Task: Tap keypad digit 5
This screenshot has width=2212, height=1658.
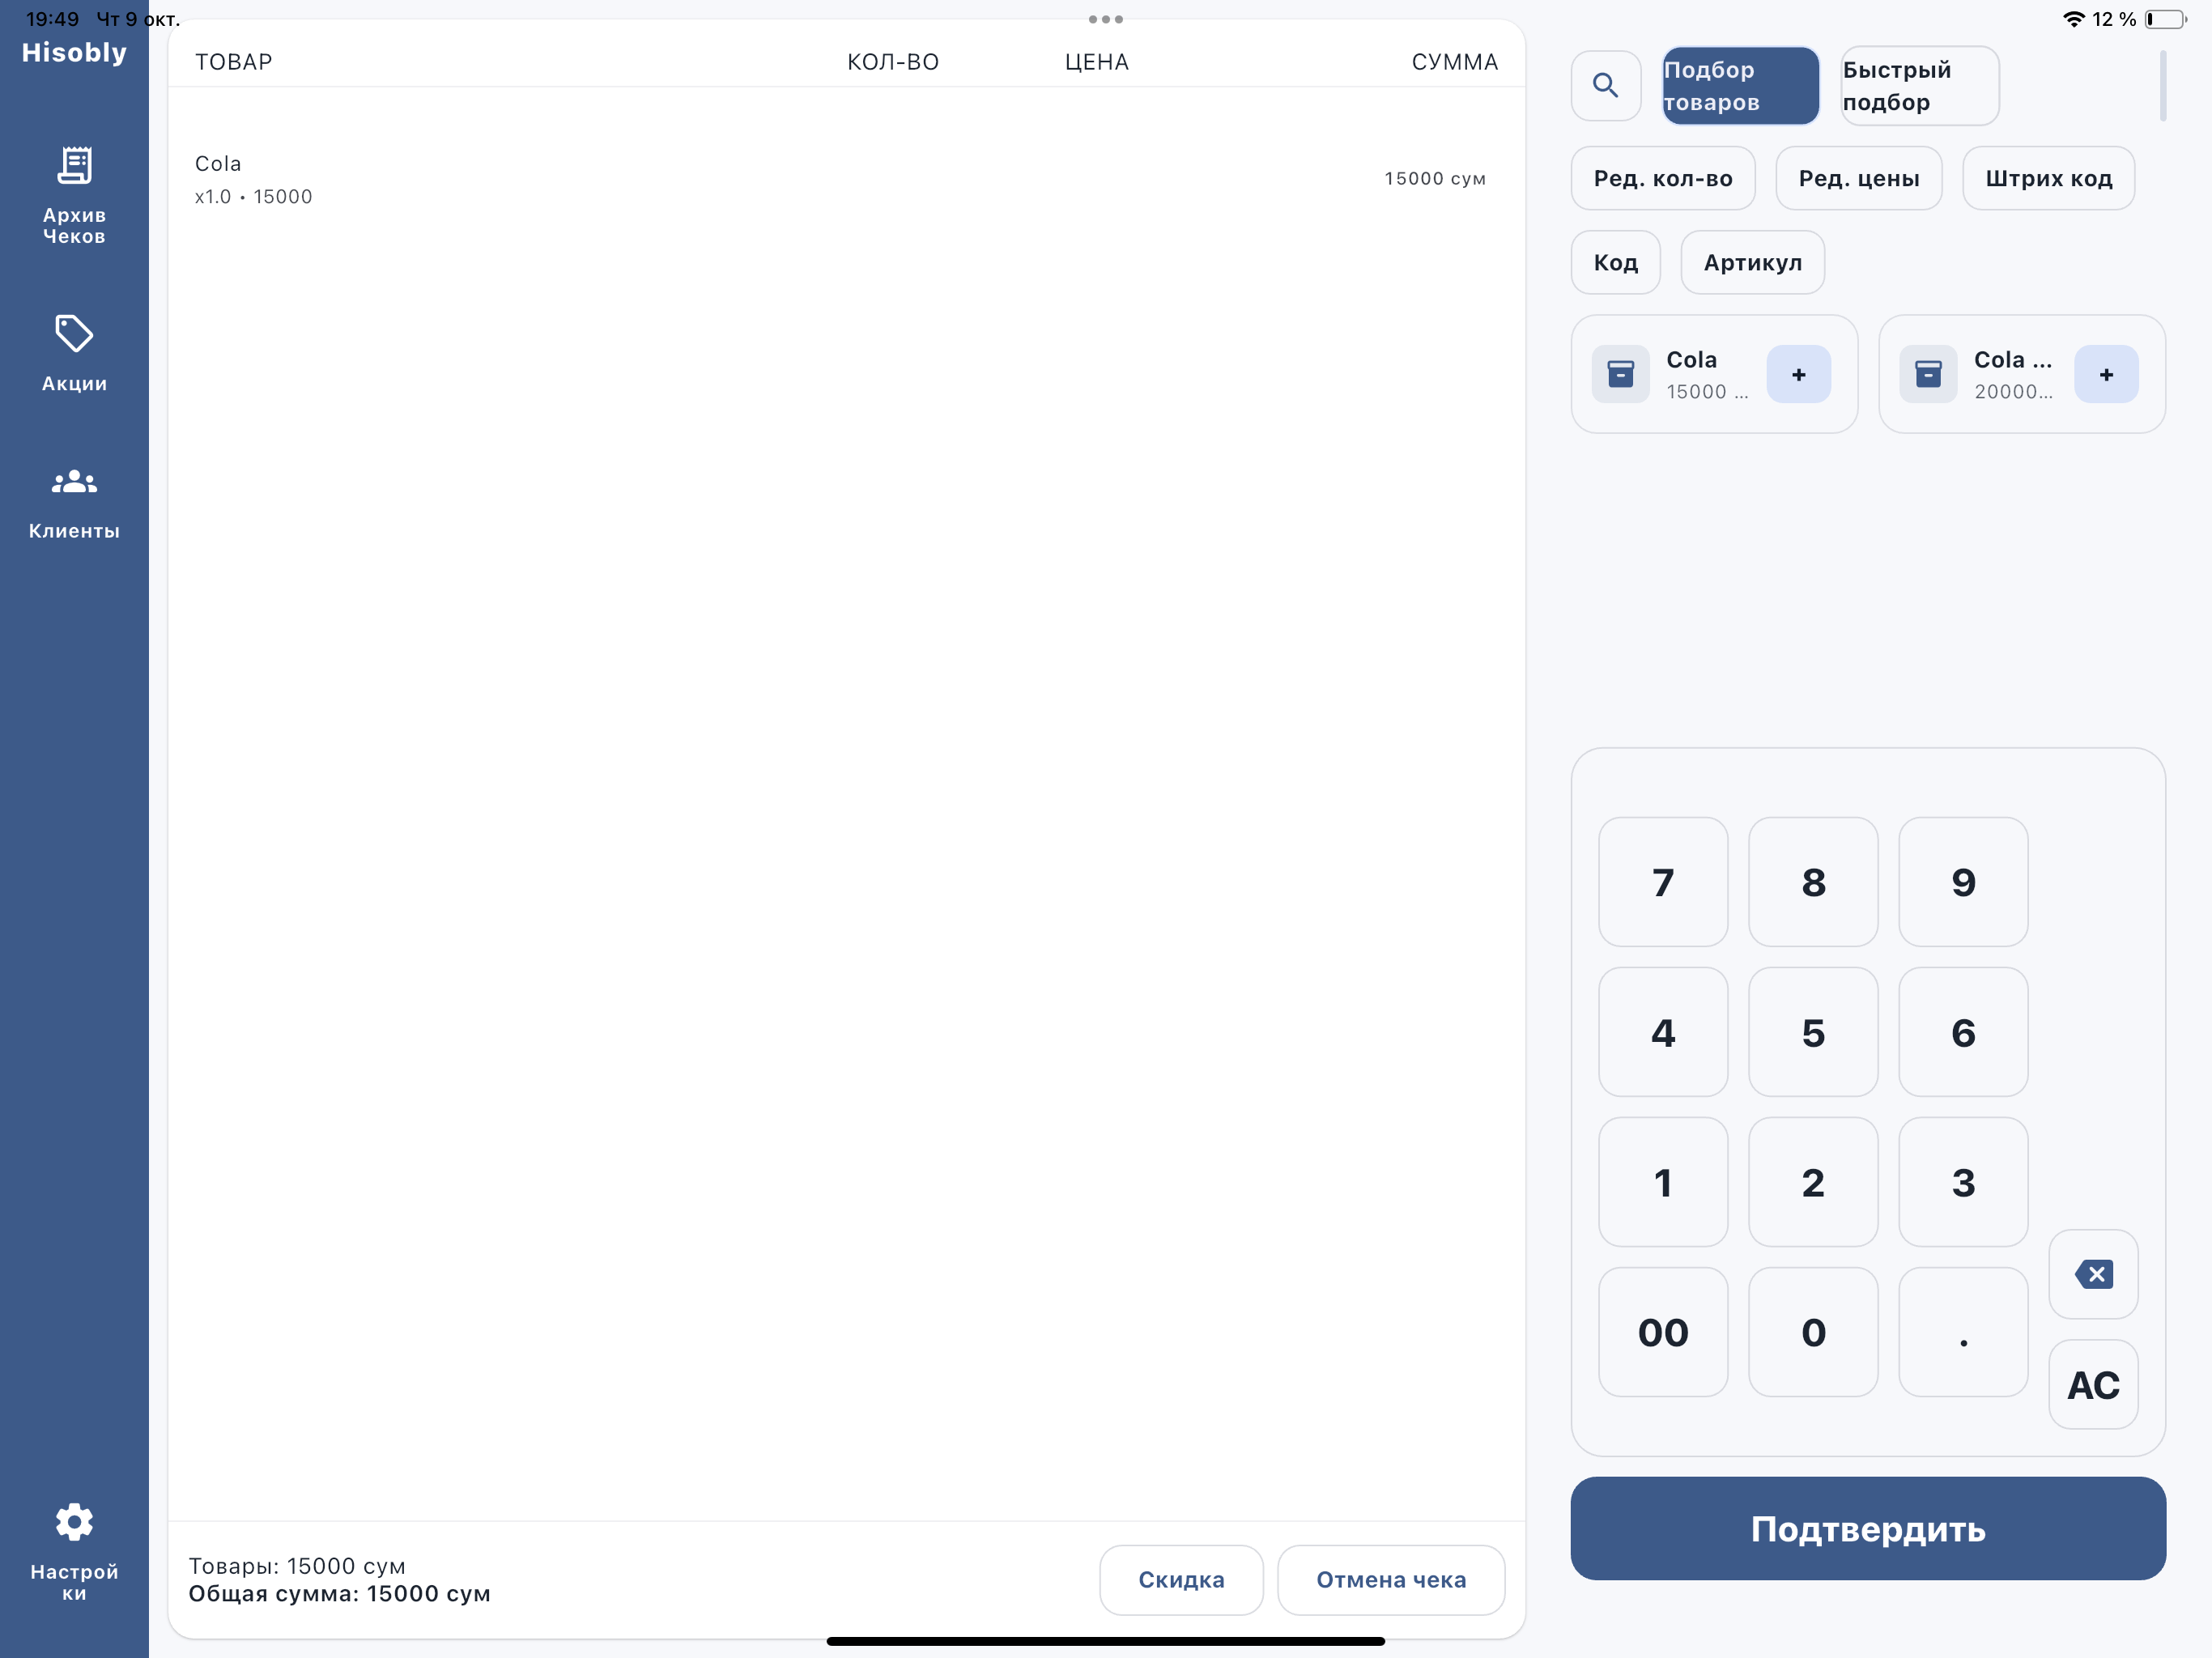Action: [x=1813, y=1032]
